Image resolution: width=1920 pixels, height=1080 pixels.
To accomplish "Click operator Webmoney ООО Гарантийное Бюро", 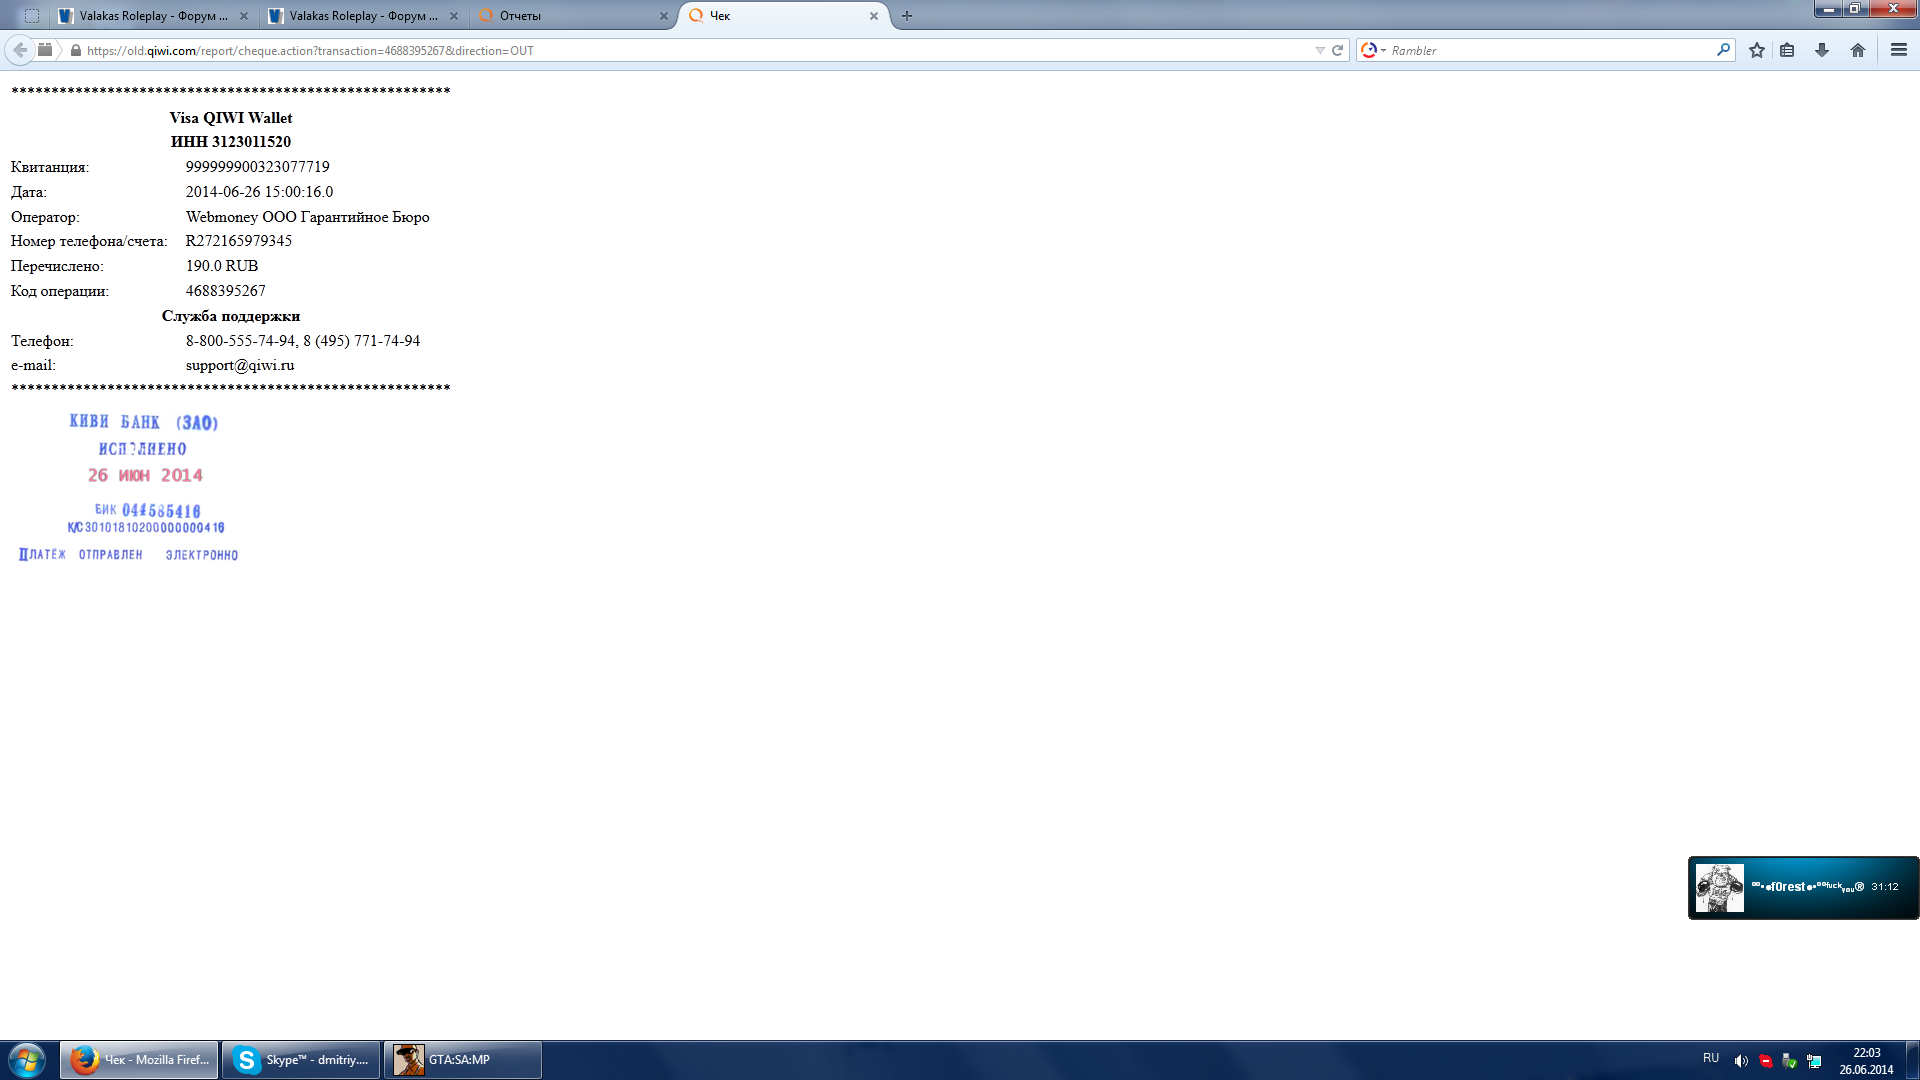I will (x=308, y=217).
